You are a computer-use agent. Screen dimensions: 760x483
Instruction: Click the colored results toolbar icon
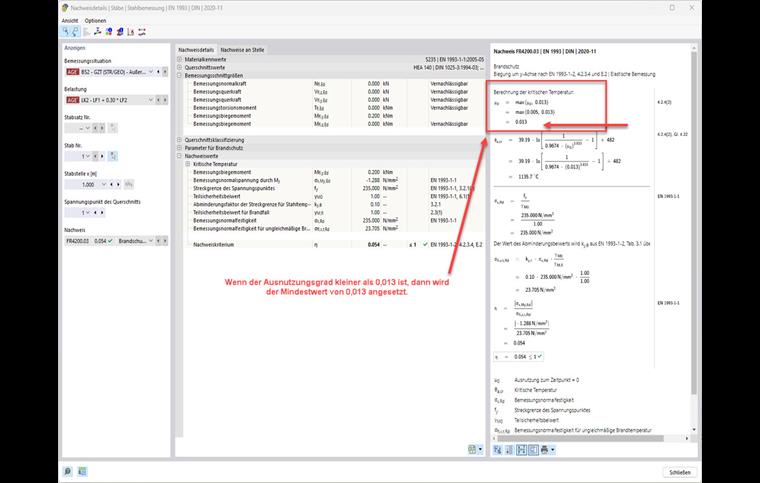(109, 32)
